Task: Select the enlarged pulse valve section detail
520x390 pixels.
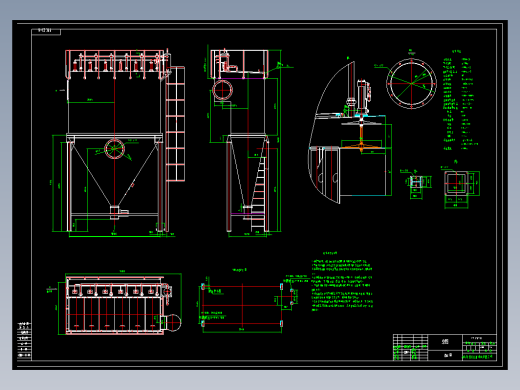Action: click(x=350, y=132)
